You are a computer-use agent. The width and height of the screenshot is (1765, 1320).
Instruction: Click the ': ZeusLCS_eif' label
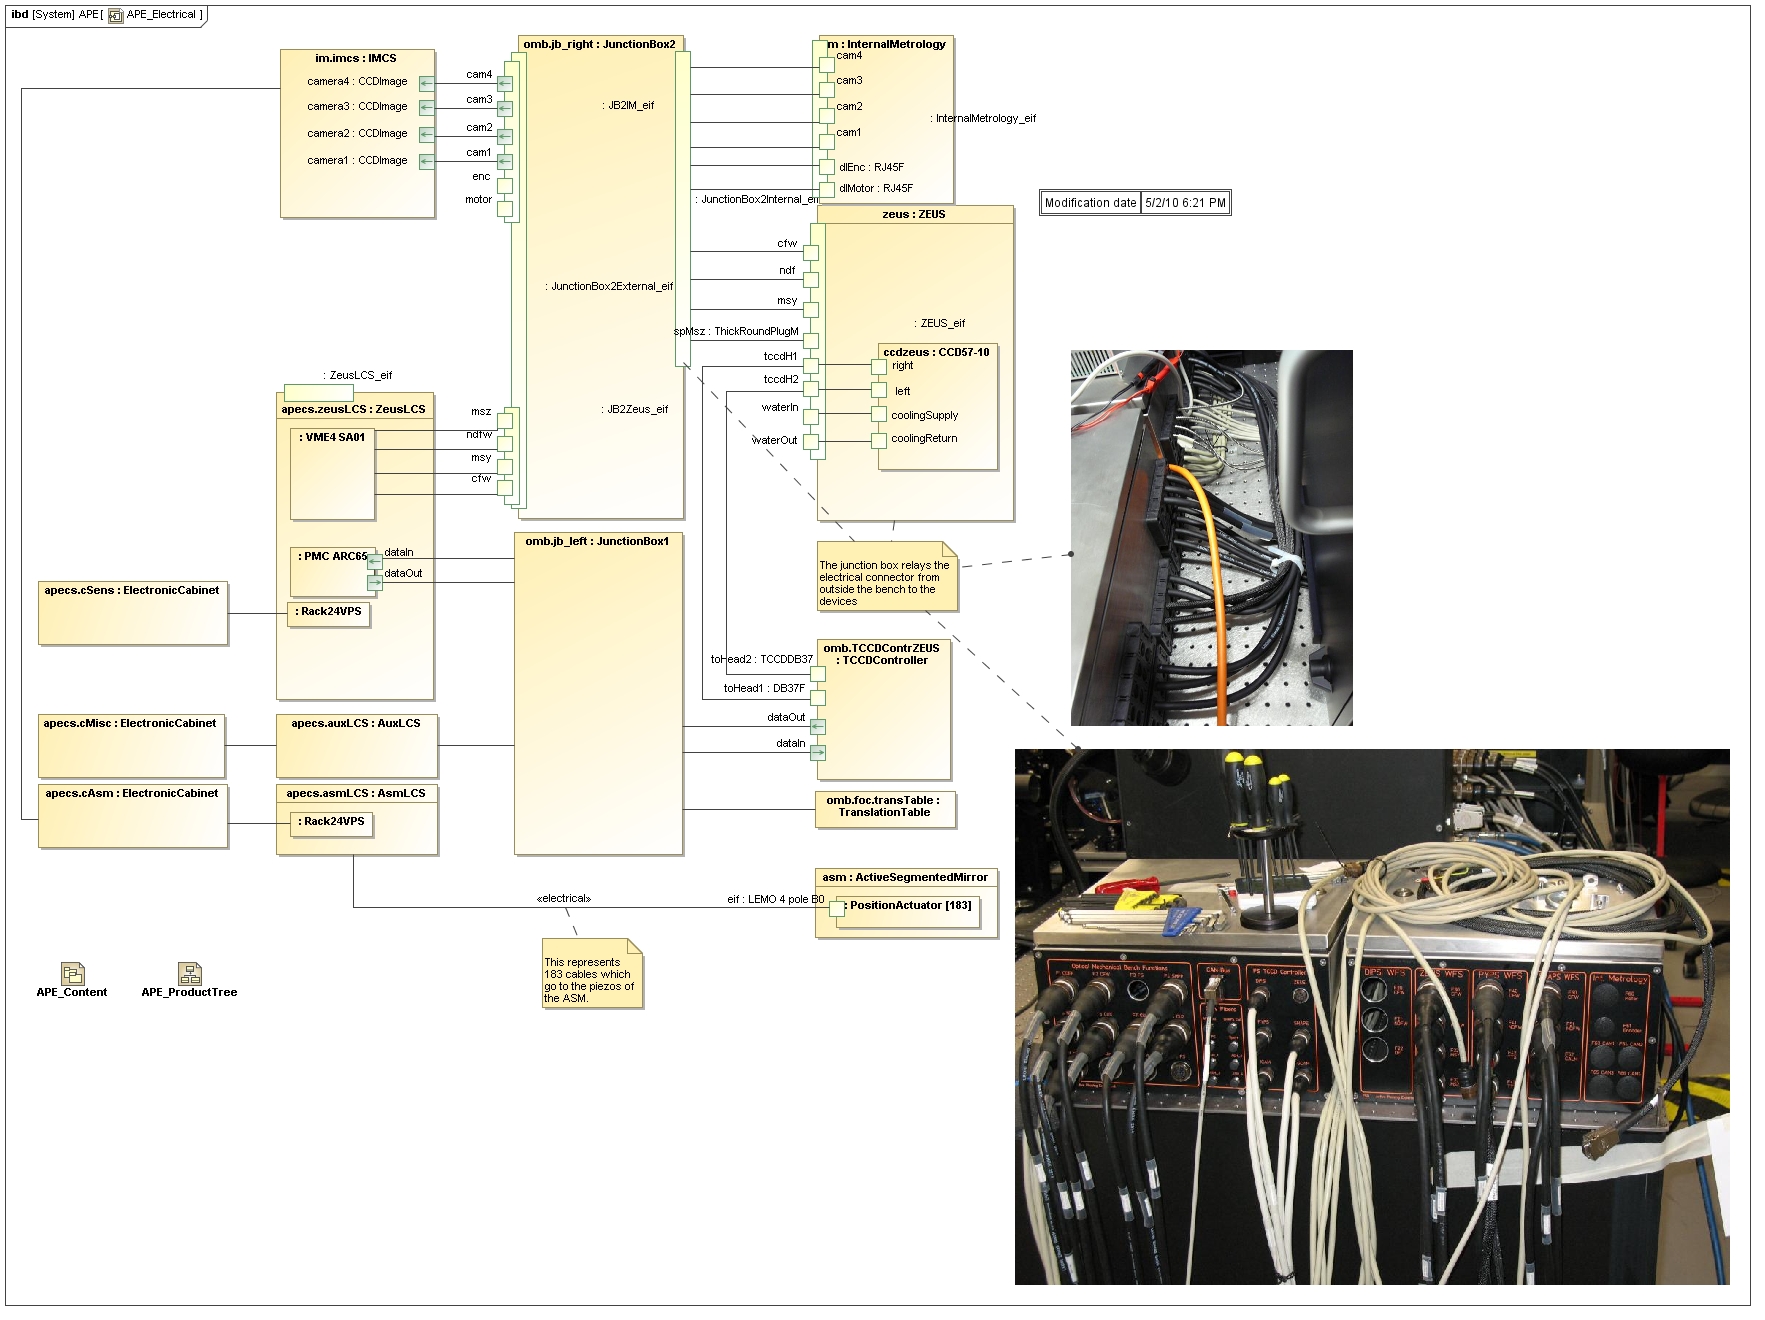pos(357,375)
